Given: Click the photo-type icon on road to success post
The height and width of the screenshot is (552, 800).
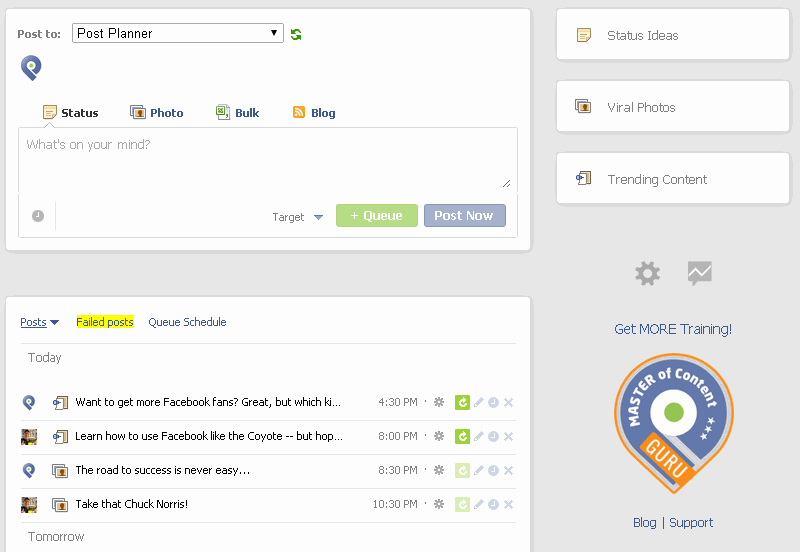Looking at the screenshot, I should click(x=60, y=470).
